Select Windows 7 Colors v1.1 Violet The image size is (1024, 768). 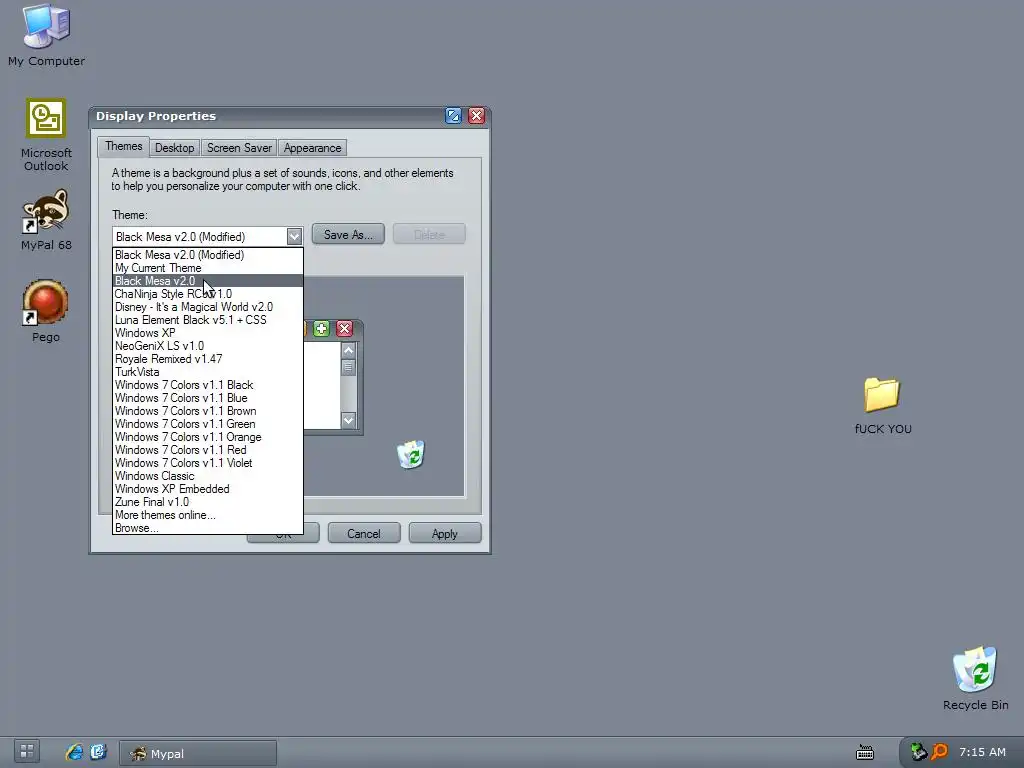tap(208, 463)
